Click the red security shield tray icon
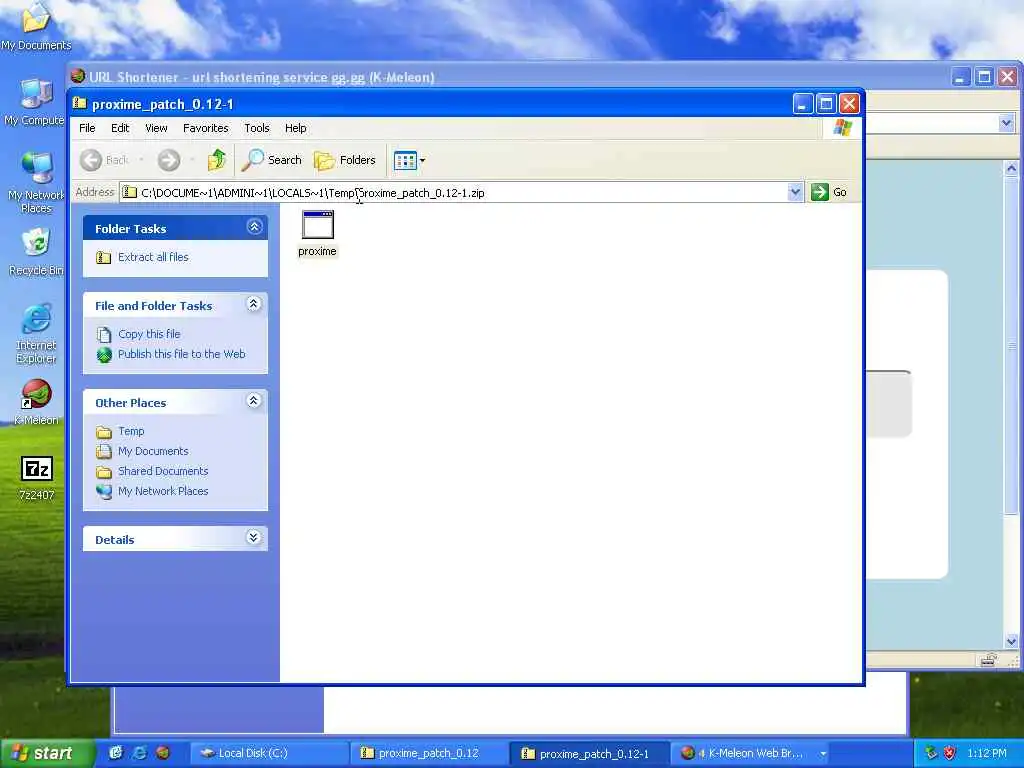Screen dimensions: 1024x768 click(x=950, y=753)
